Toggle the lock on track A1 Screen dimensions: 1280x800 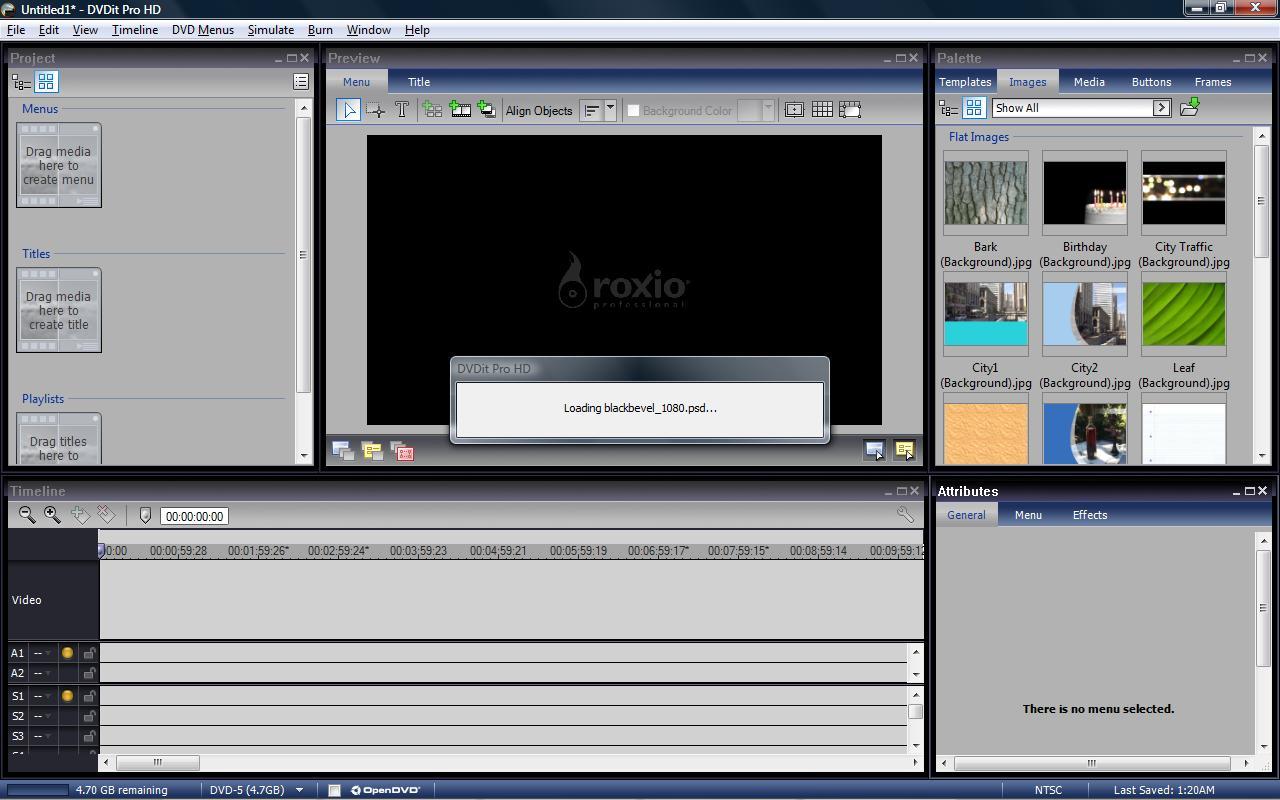tap(89, 653)
